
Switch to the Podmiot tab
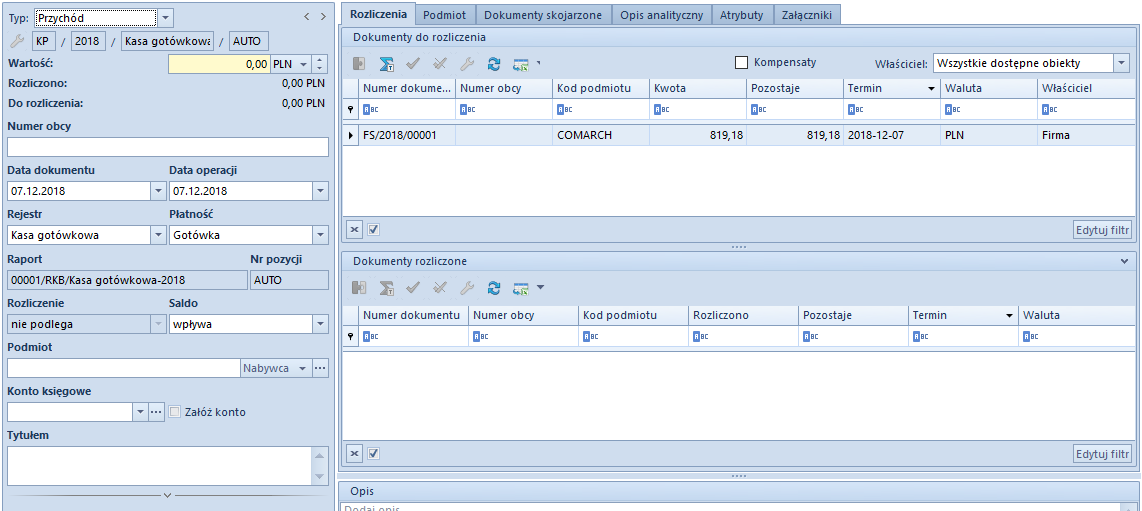click(x=444, y=14)
